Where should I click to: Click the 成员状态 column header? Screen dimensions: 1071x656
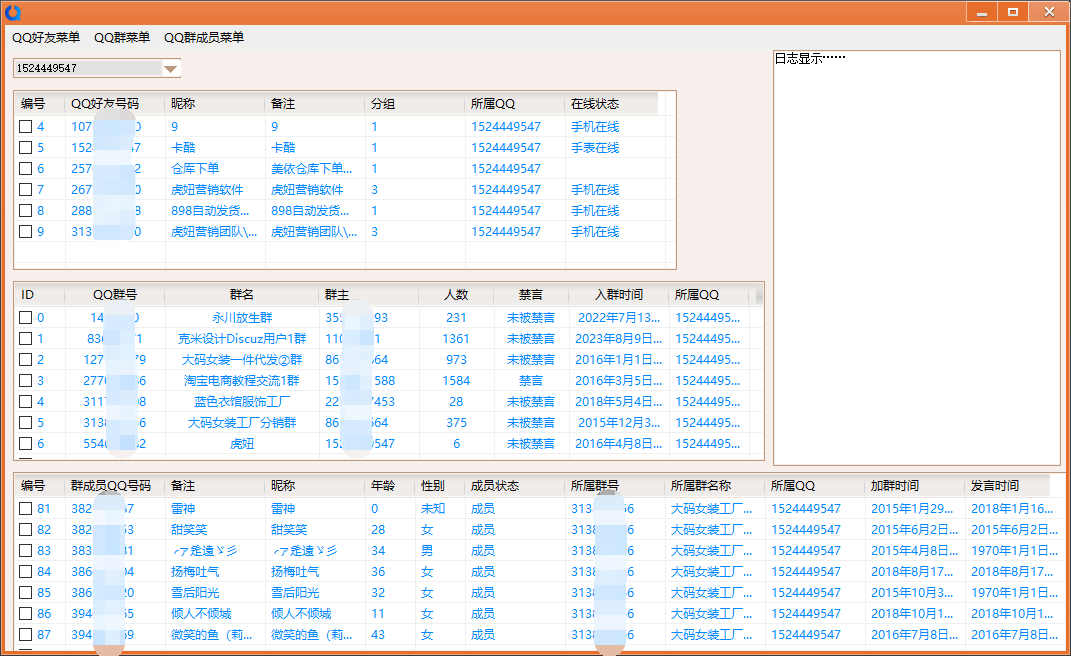point(516,486)
